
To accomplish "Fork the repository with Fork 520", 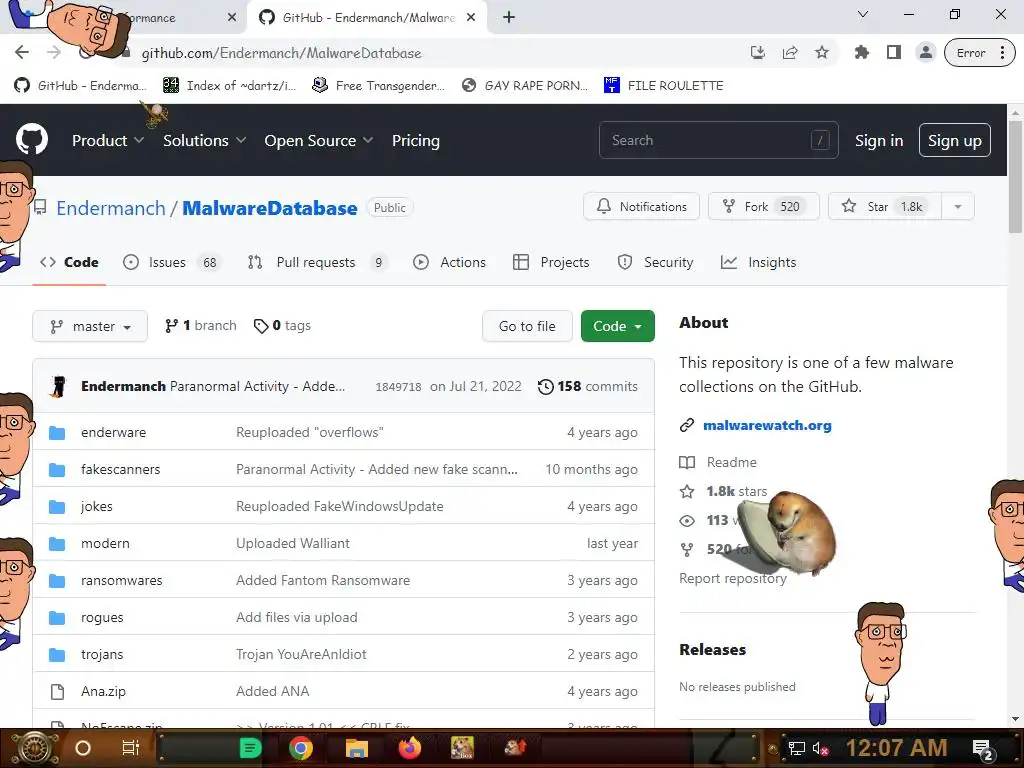I will (x=763, y=206).
